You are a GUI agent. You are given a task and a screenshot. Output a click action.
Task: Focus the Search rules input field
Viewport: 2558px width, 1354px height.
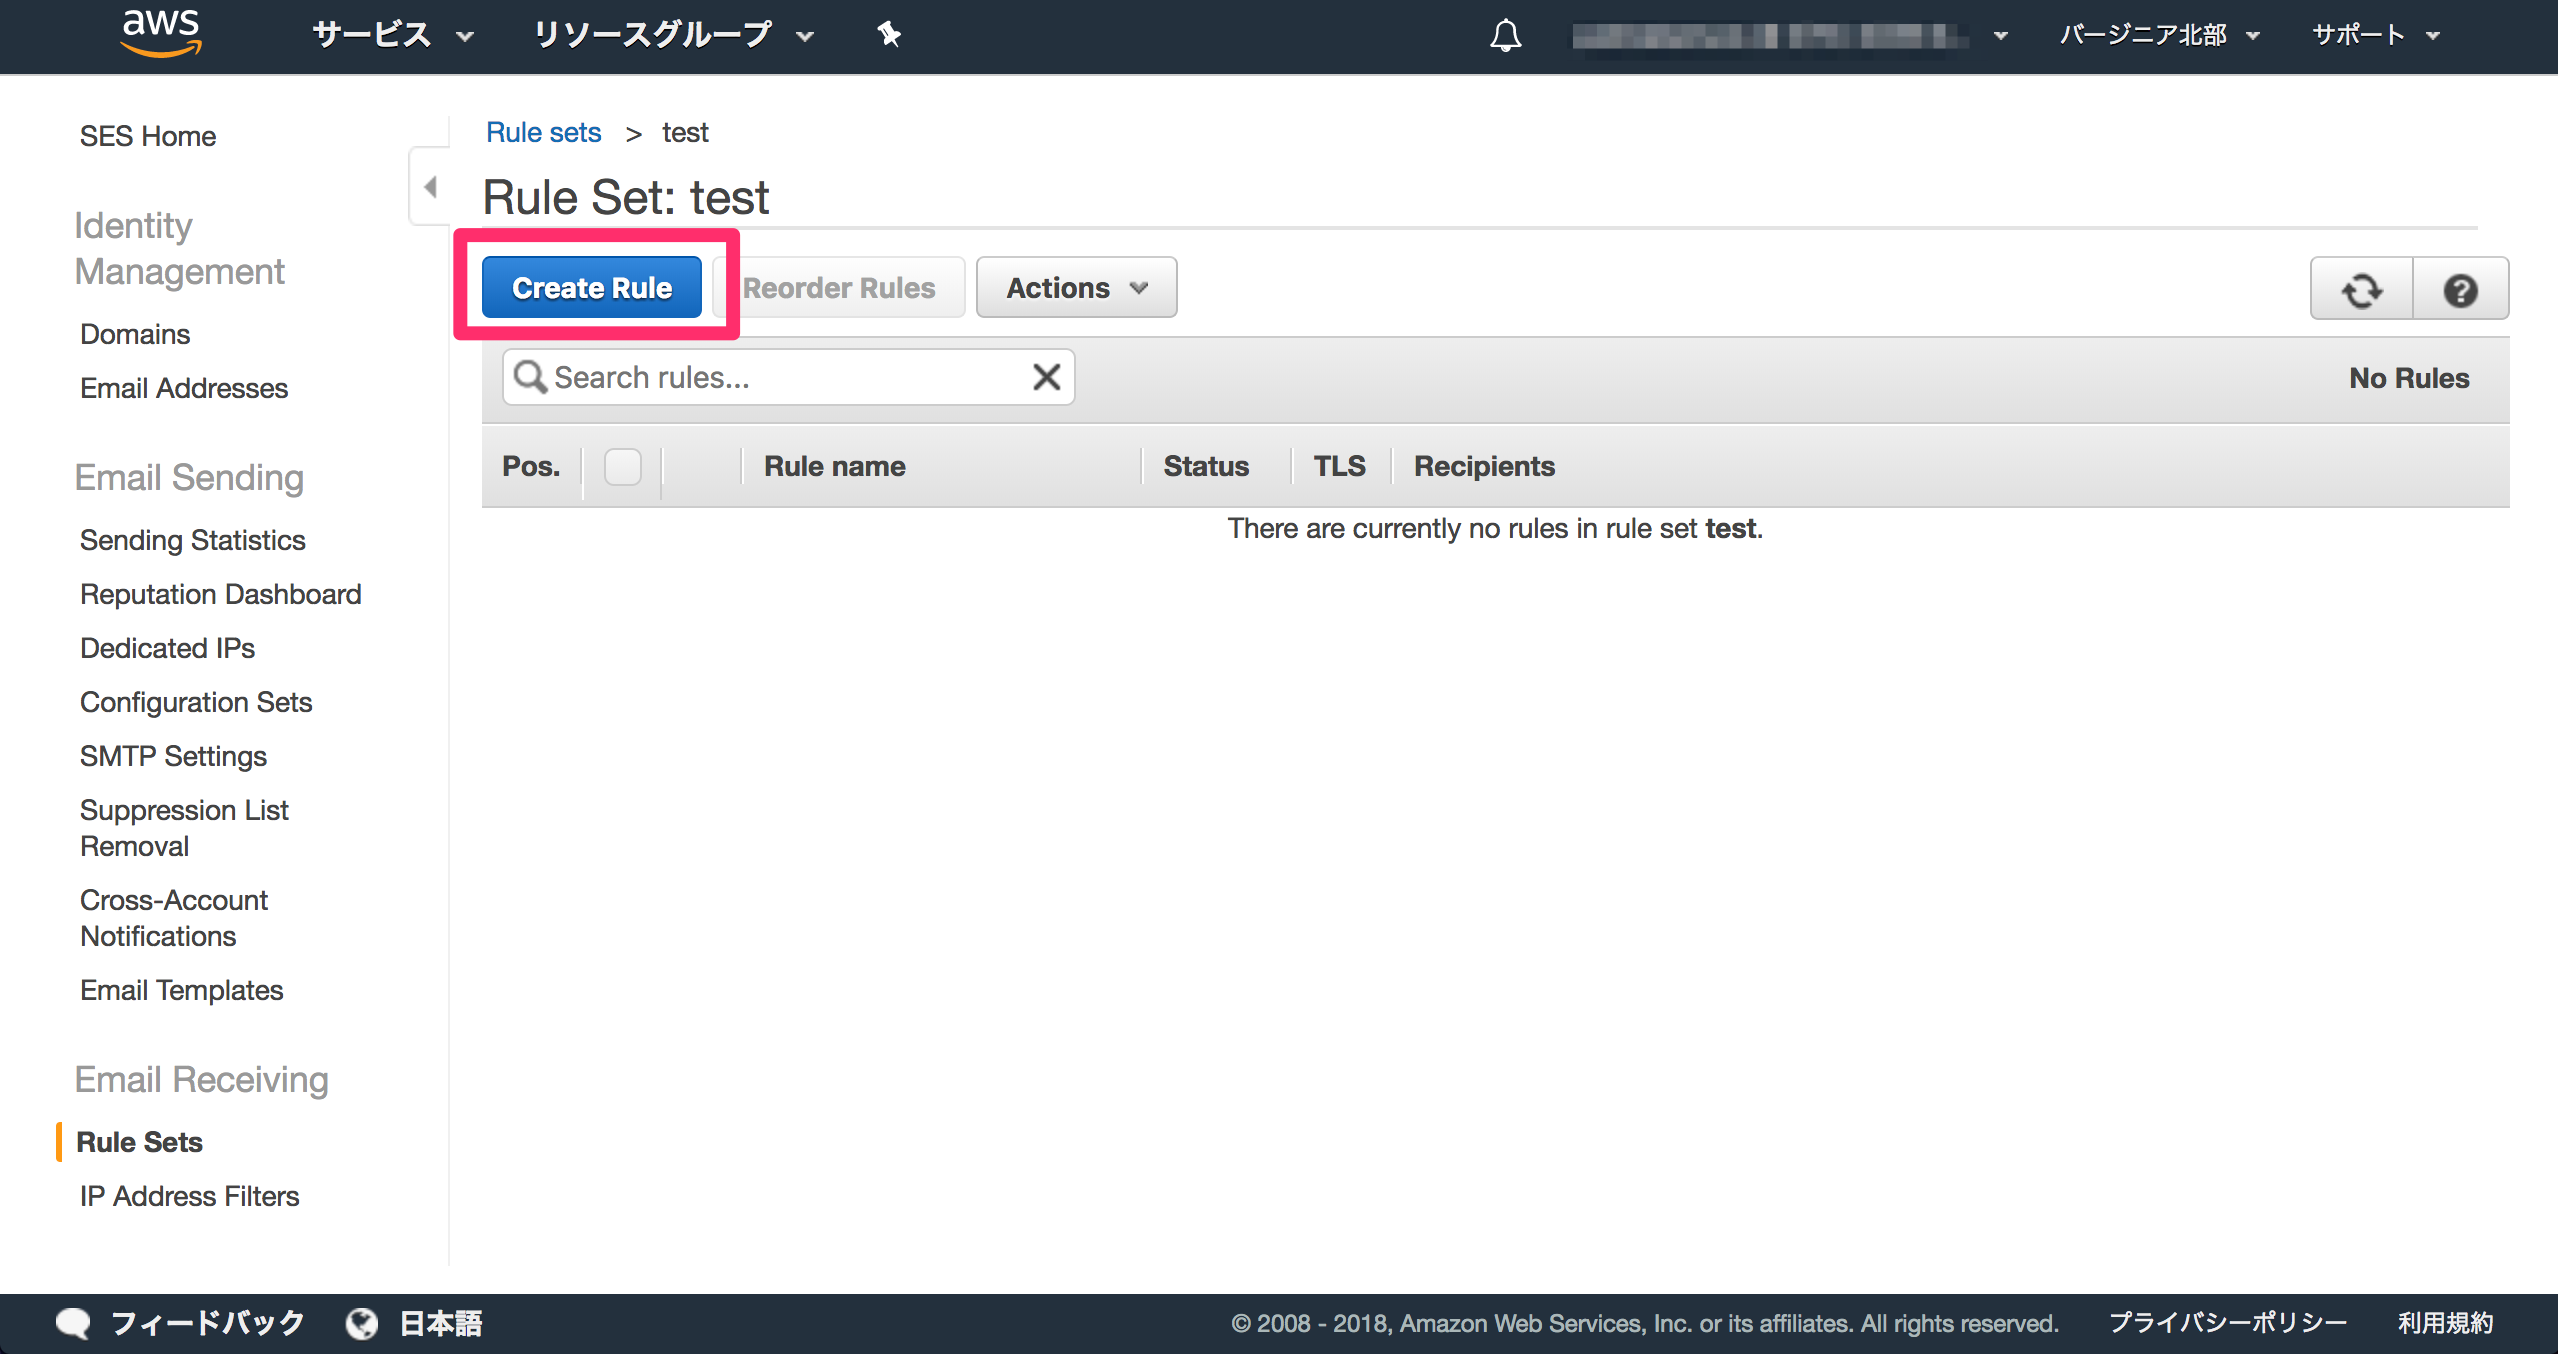coord(788,377)
